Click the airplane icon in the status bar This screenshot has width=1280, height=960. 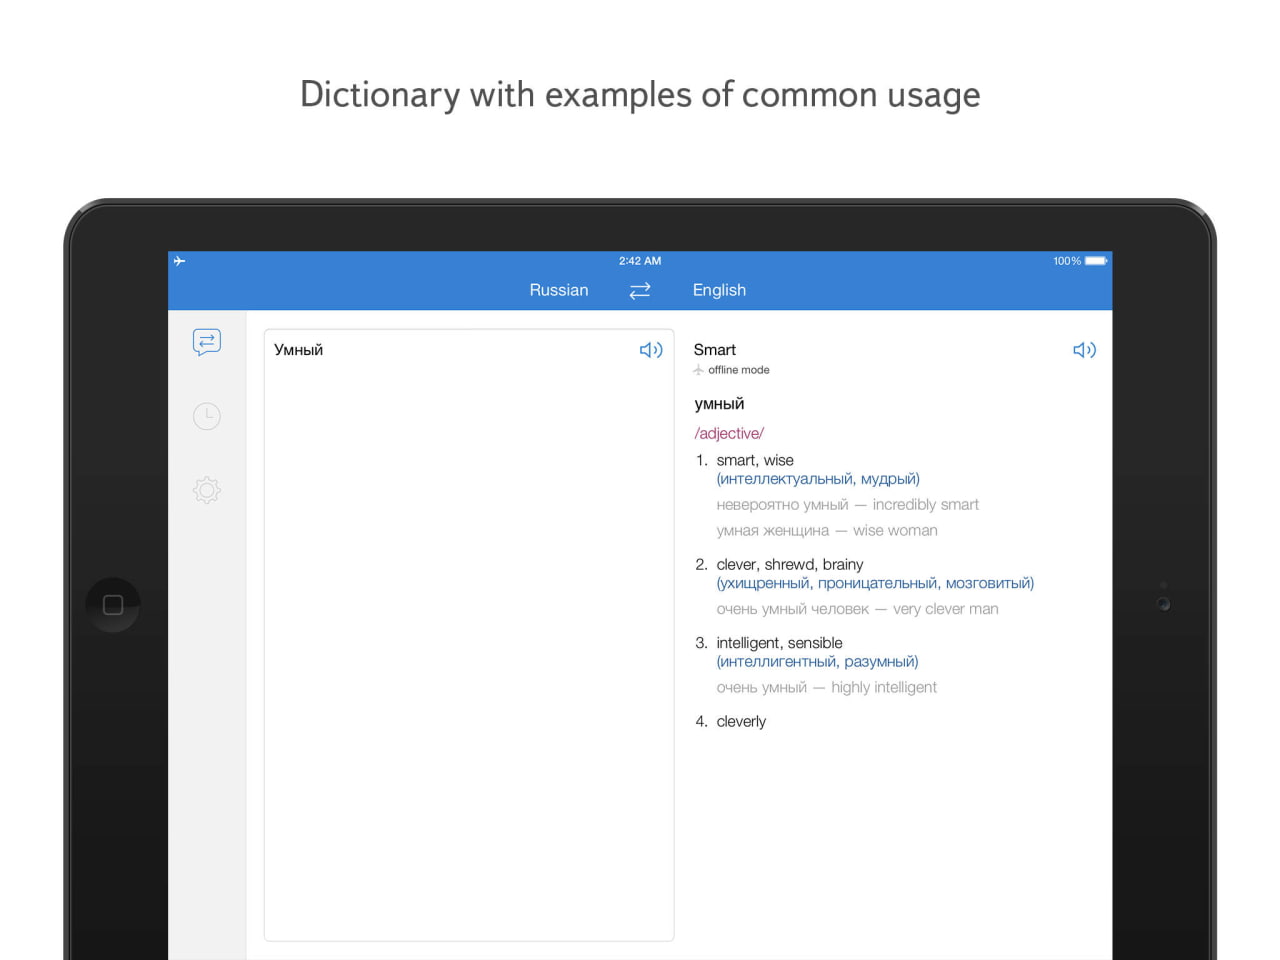[x=180, y=261]
